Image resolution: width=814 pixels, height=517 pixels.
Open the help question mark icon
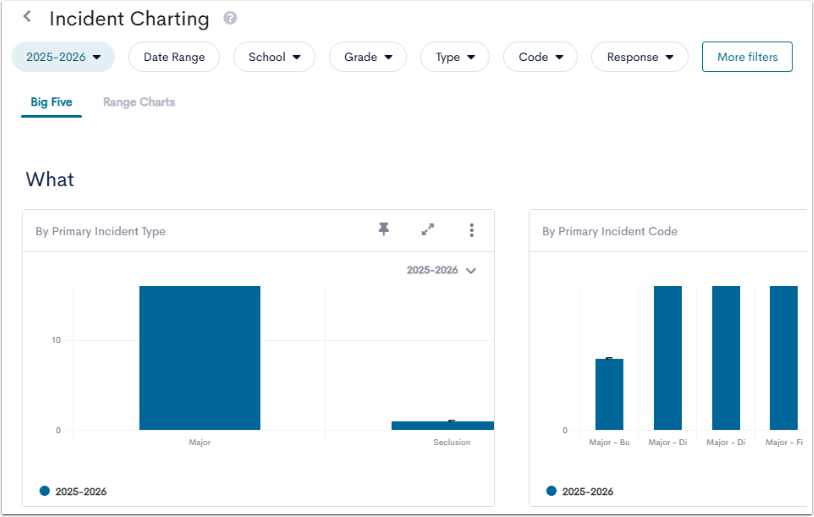point(230,18)
